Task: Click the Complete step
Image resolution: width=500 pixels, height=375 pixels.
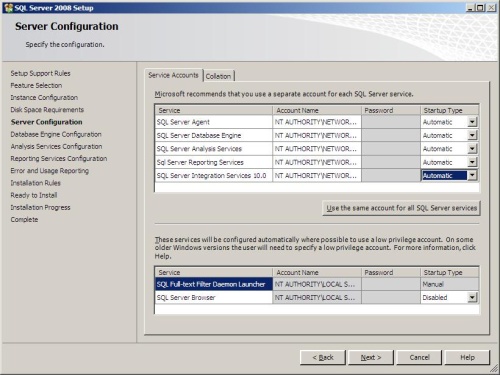Action: tap(24, 220)
